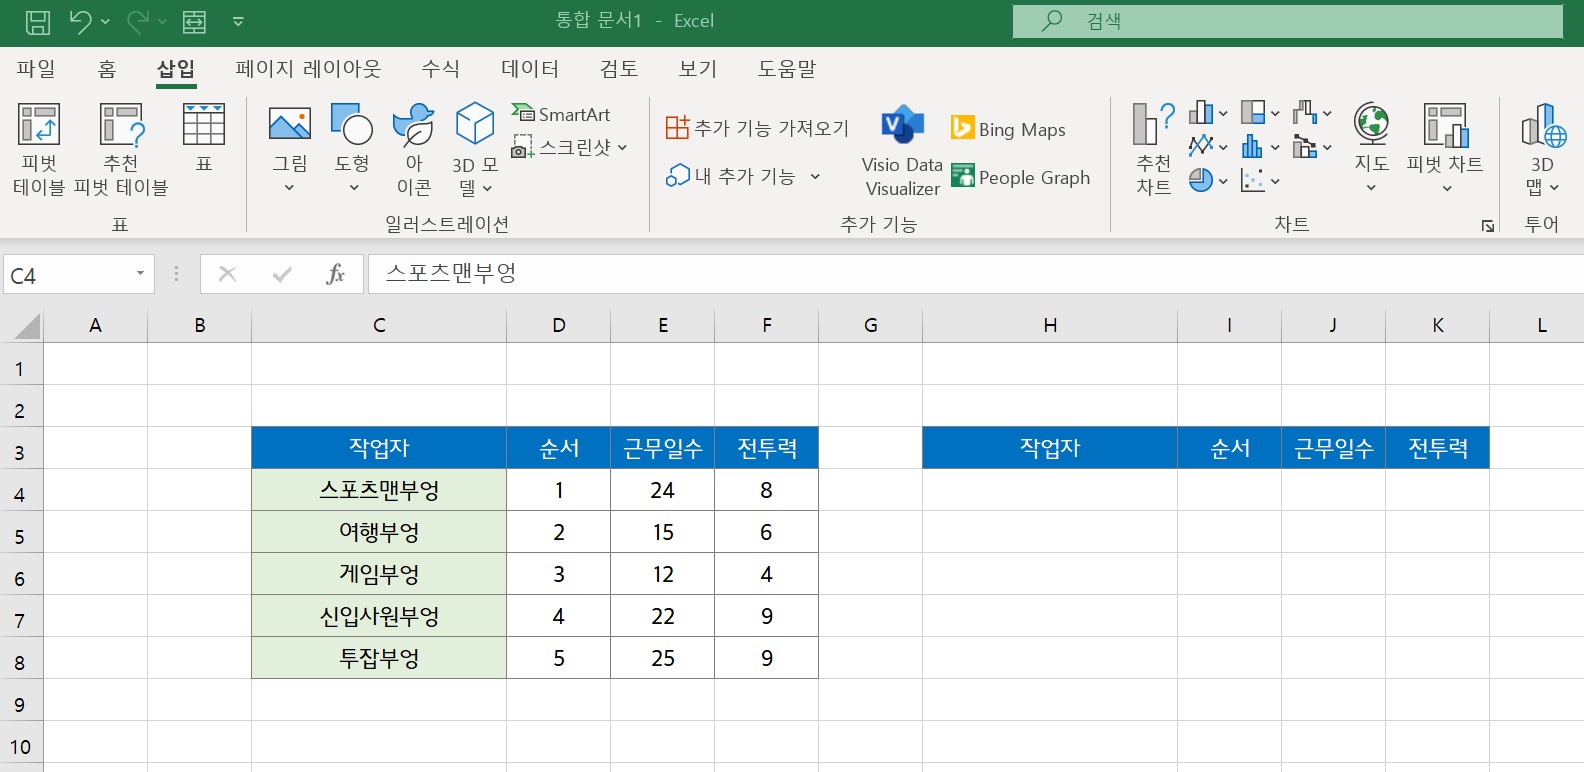The height and width of the screenshot is (772, 1584).
Task: Insert a PivotTable (피벗 테이블)
Action: 39,149
